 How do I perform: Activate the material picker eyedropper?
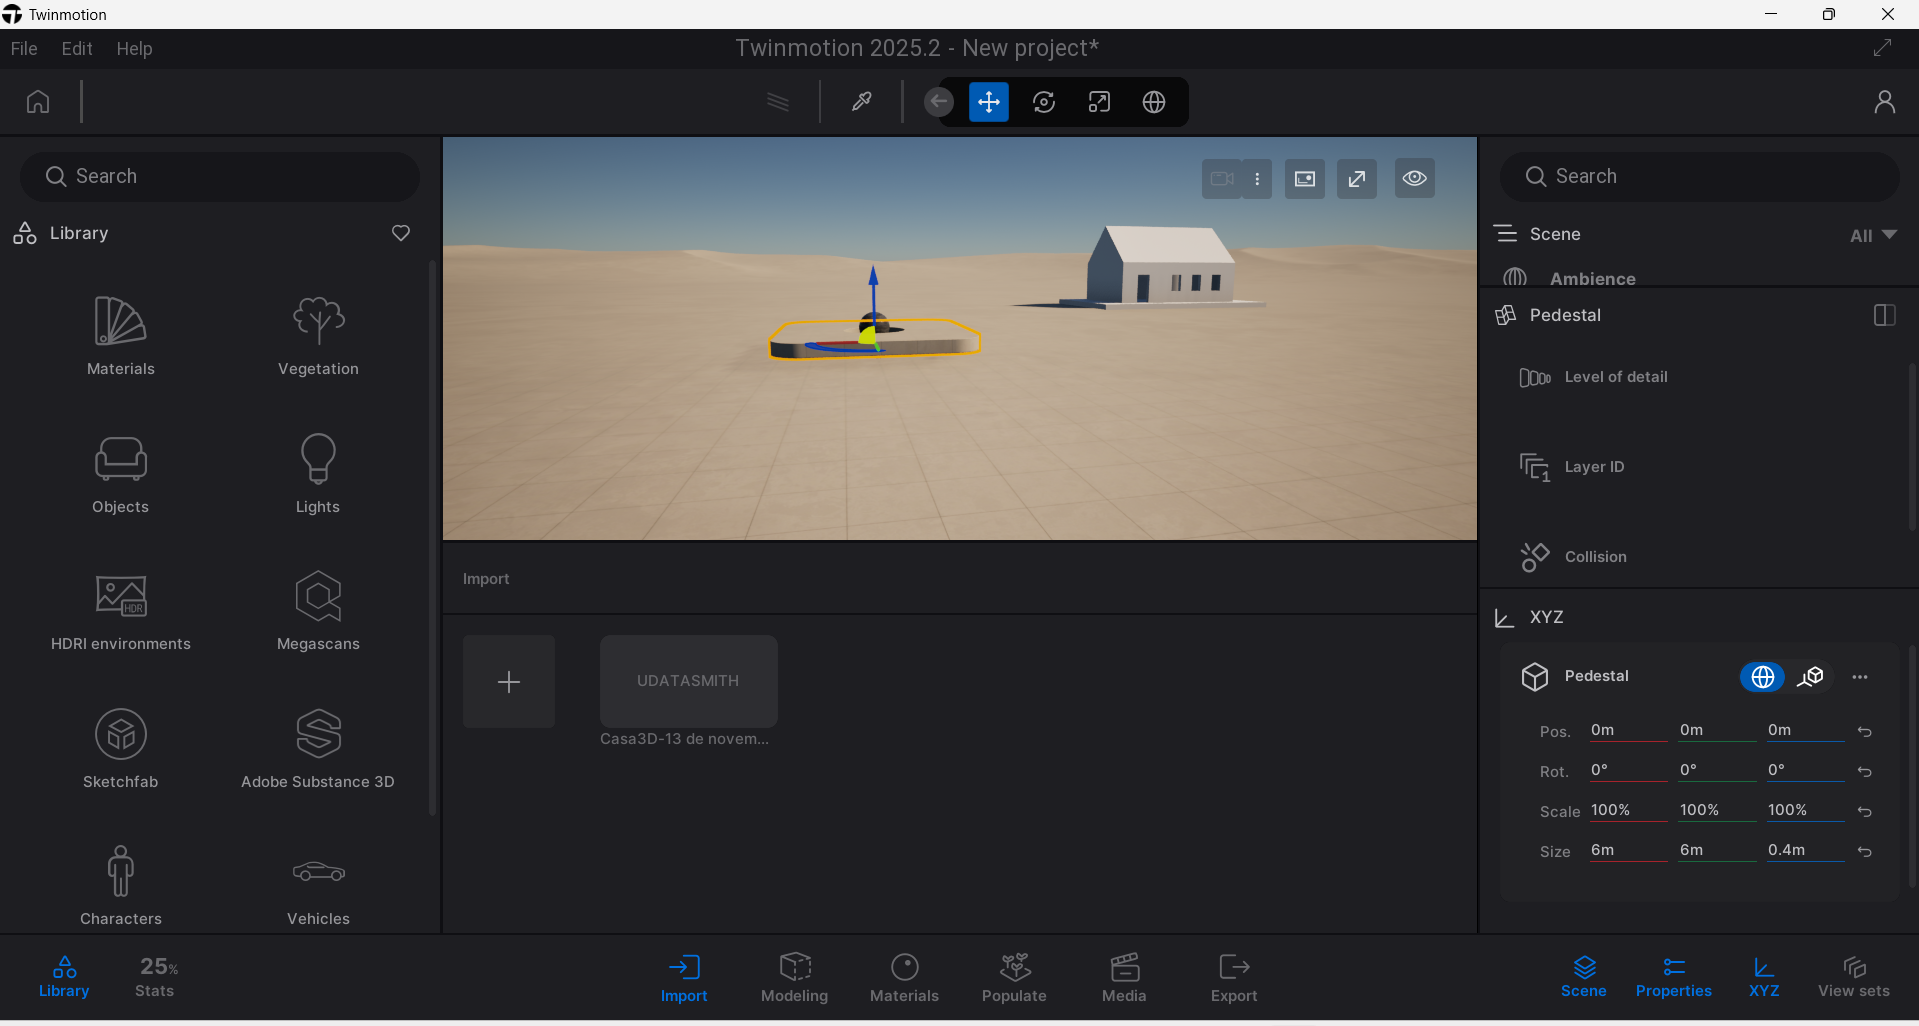(x=861, y=102)
